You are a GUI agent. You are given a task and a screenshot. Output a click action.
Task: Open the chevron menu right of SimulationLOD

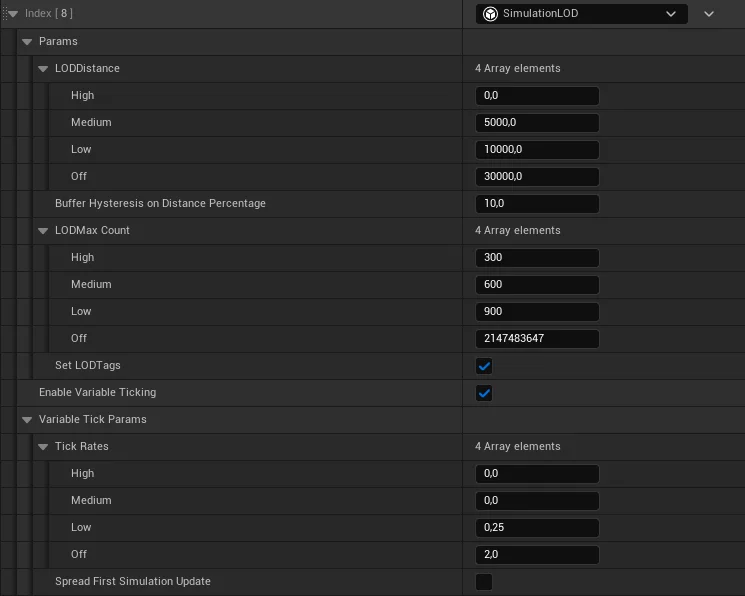(709, 14)
